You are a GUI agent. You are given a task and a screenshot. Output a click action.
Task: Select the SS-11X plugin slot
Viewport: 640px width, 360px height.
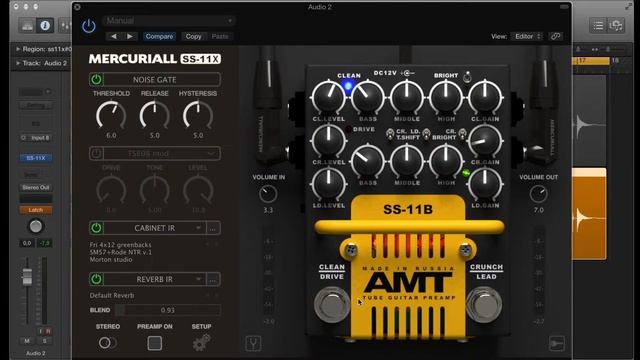36,158
